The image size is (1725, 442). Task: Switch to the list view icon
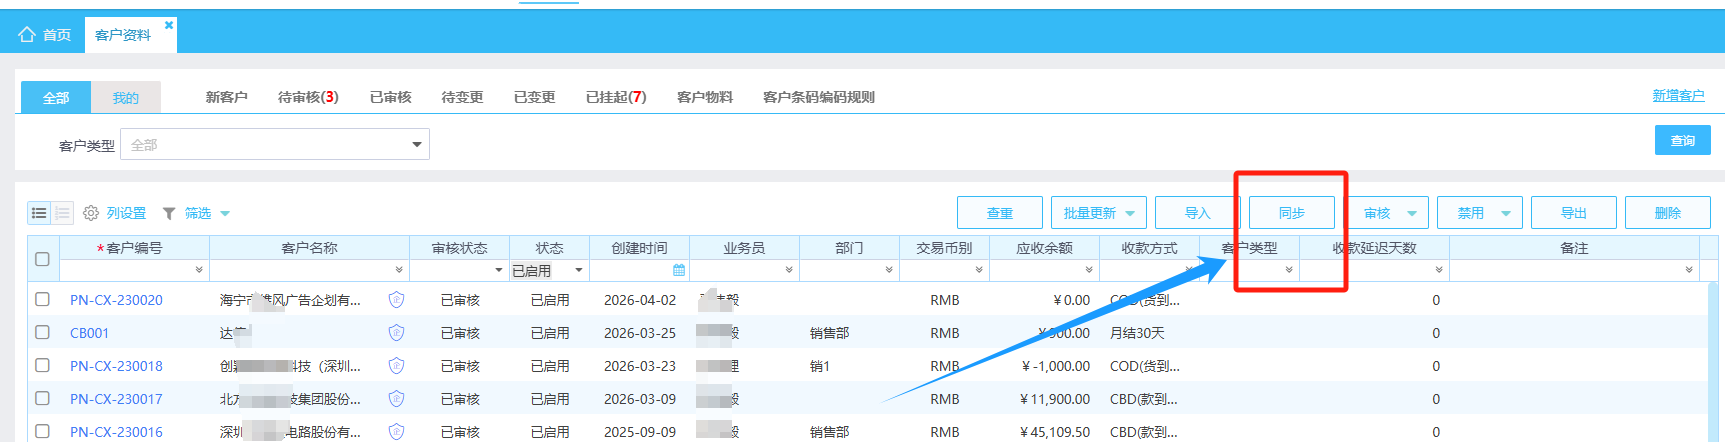[39, 213]
